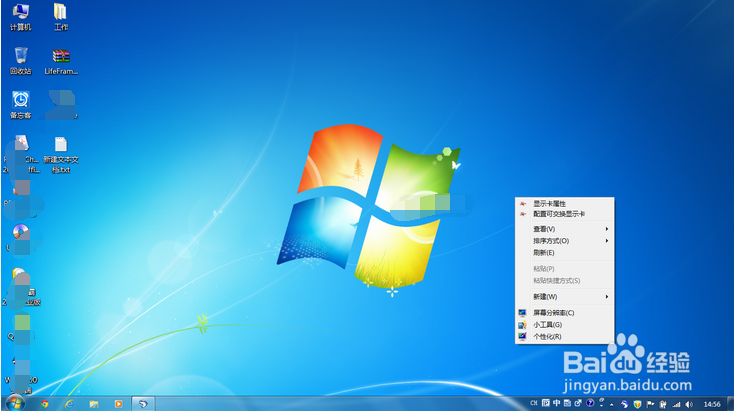Select the 计算机 desktop icon
The width and height of the screenshot is (734, 411).
point(21,17)
